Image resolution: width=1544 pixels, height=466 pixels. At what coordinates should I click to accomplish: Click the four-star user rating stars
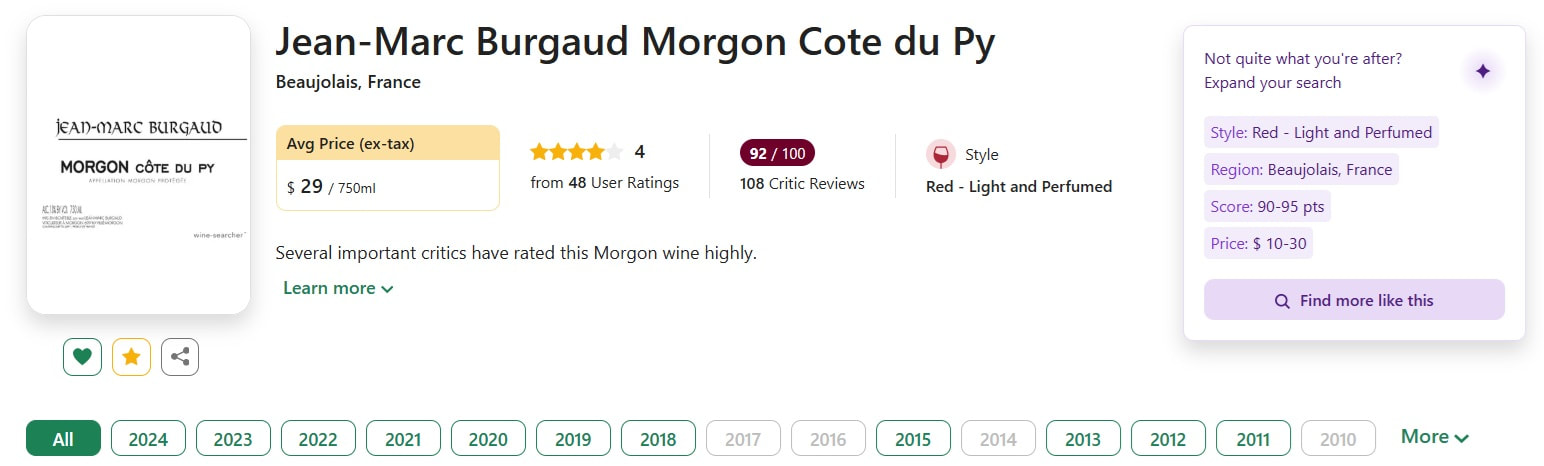[576, 152]
